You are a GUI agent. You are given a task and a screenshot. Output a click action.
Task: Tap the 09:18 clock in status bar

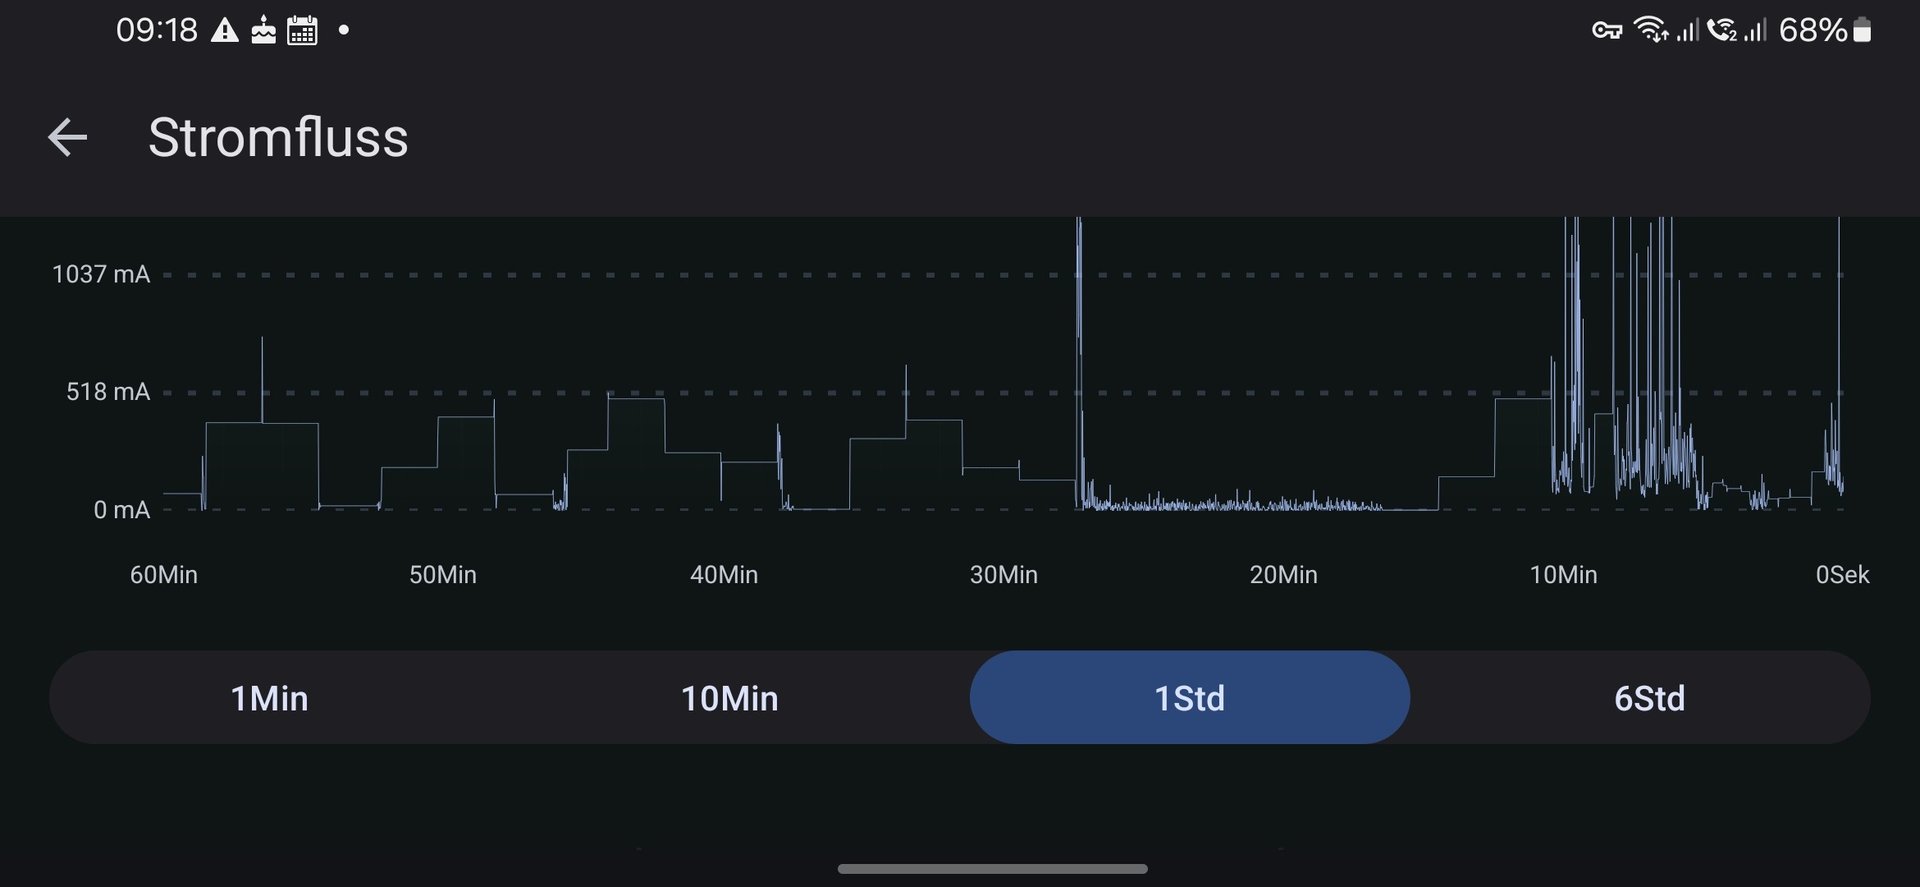coord(157,31)
